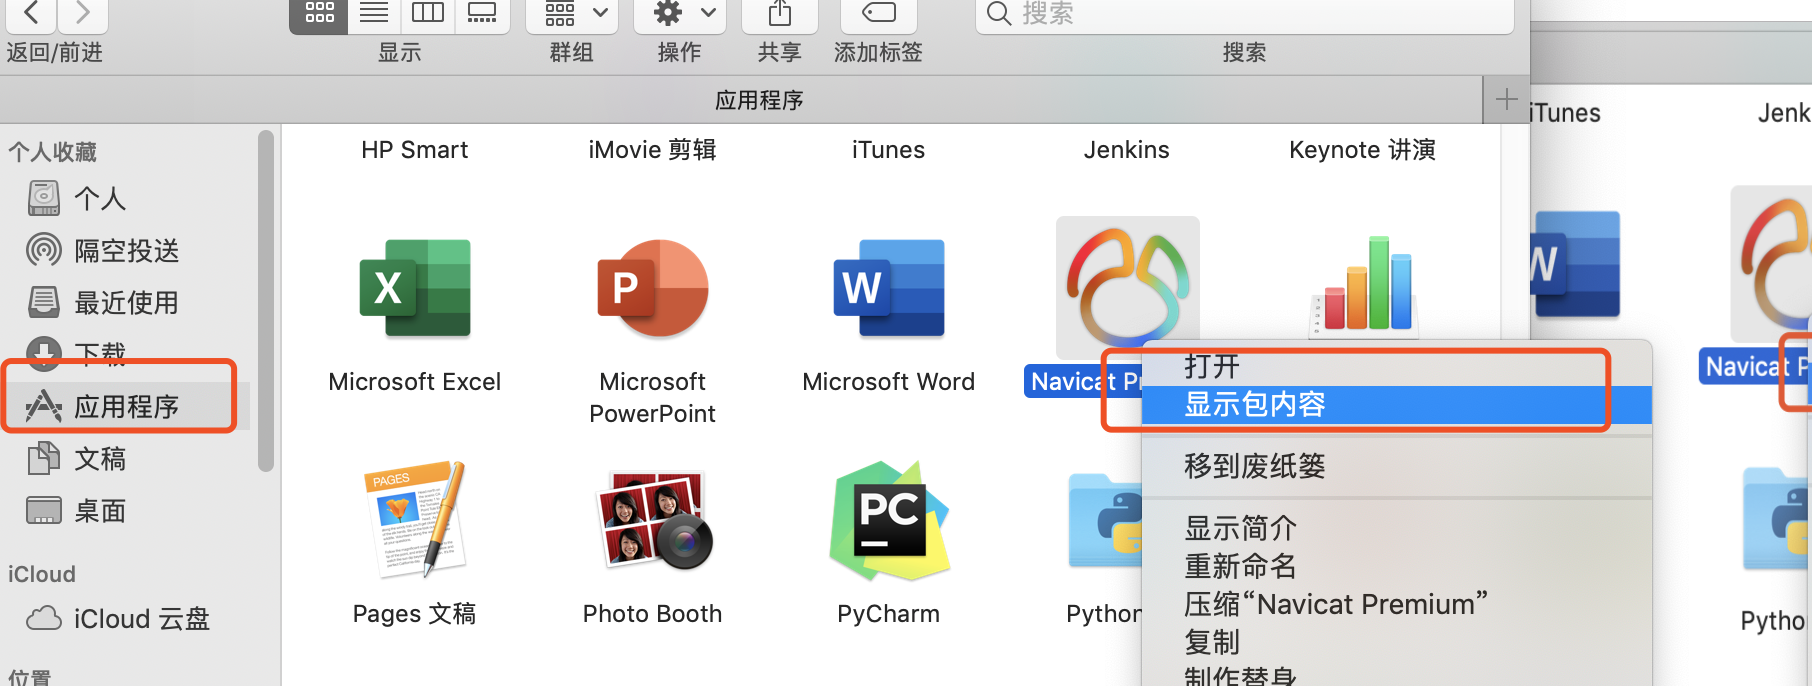The height and width of the screenshot is (686, 1812).
Task: Click the Jenkins label in front window
Action: (1127, 150)
